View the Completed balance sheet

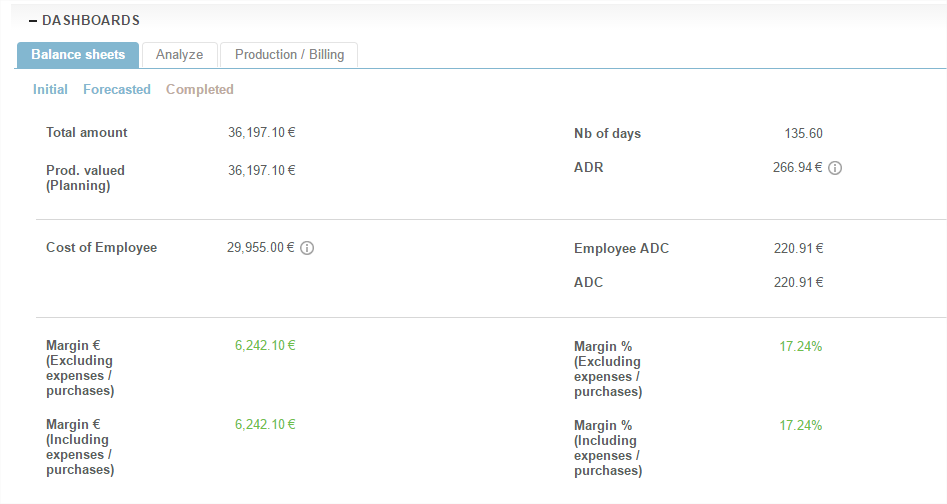click(x=200, y=90)
